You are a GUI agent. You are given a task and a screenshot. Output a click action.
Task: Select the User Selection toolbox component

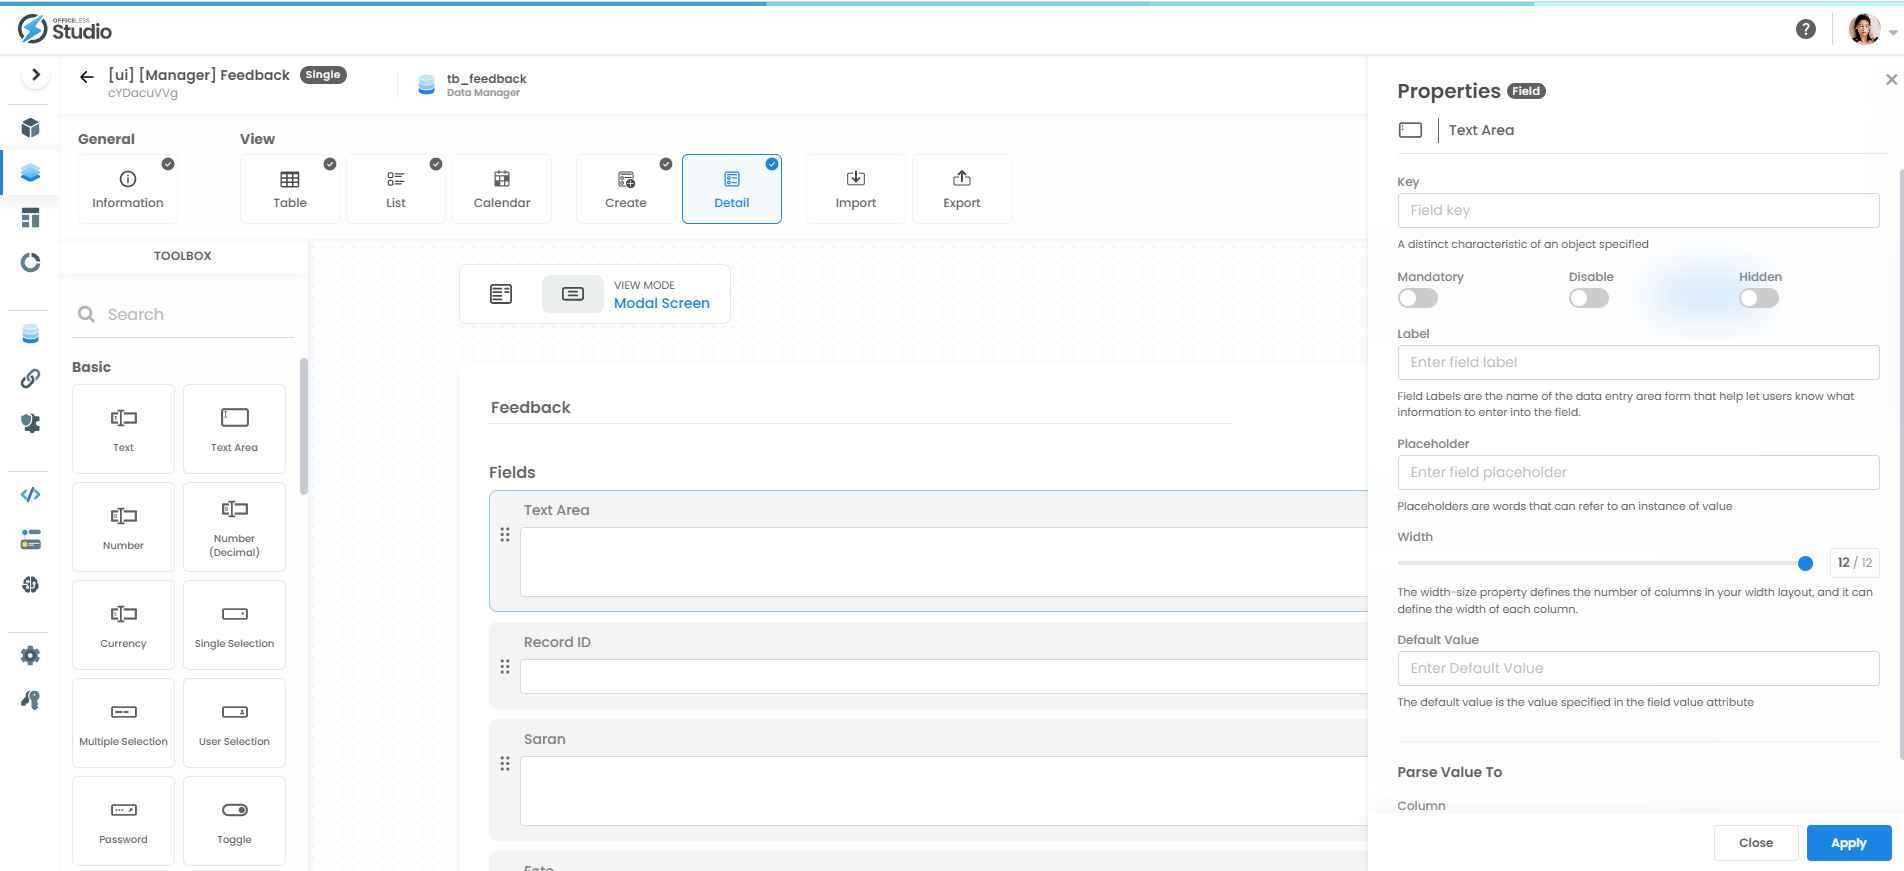(234, 723)
